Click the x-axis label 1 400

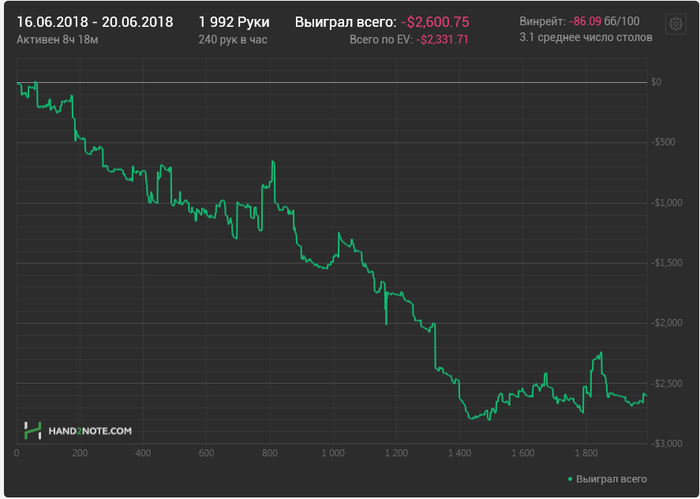point(460,453)
